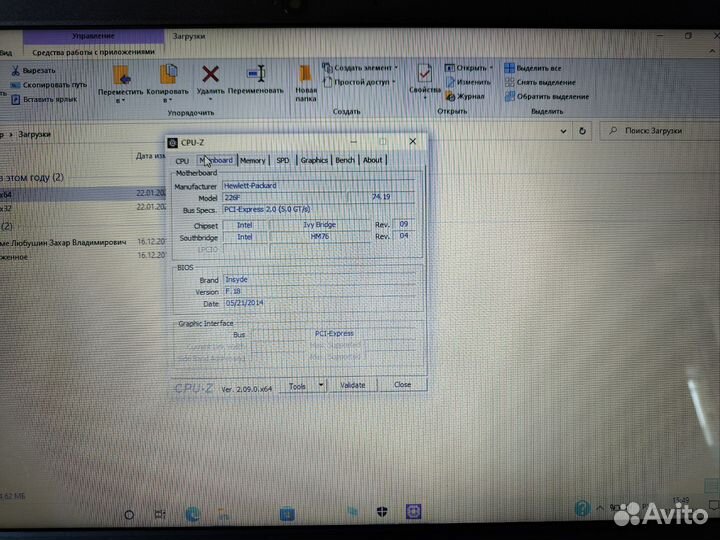Click Выделить все in the ribbon
Viewport: 720px width, 540px height.
(x=533, y=68)
